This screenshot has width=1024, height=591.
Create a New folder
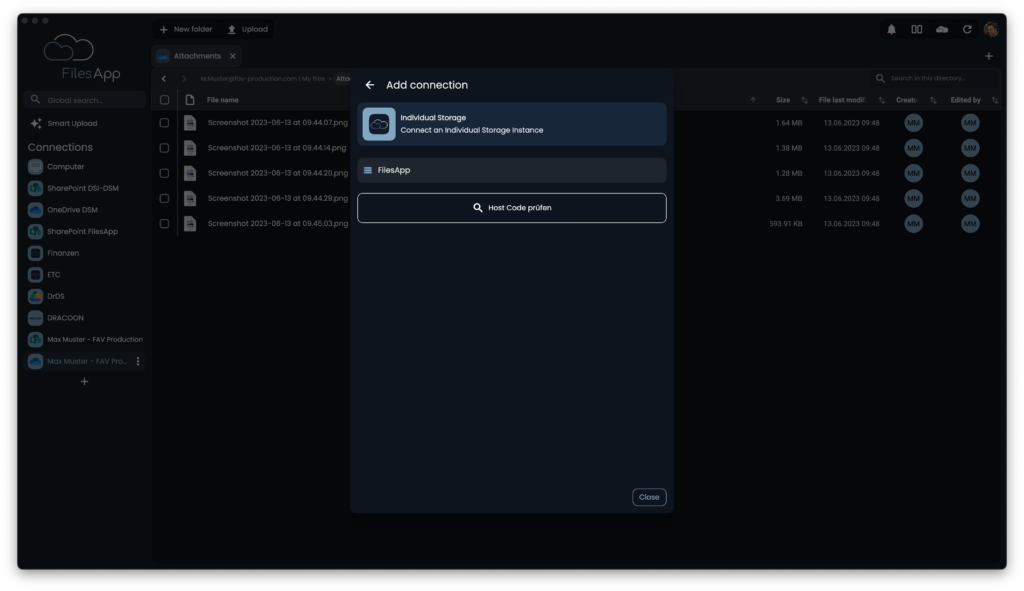[186, 29]
